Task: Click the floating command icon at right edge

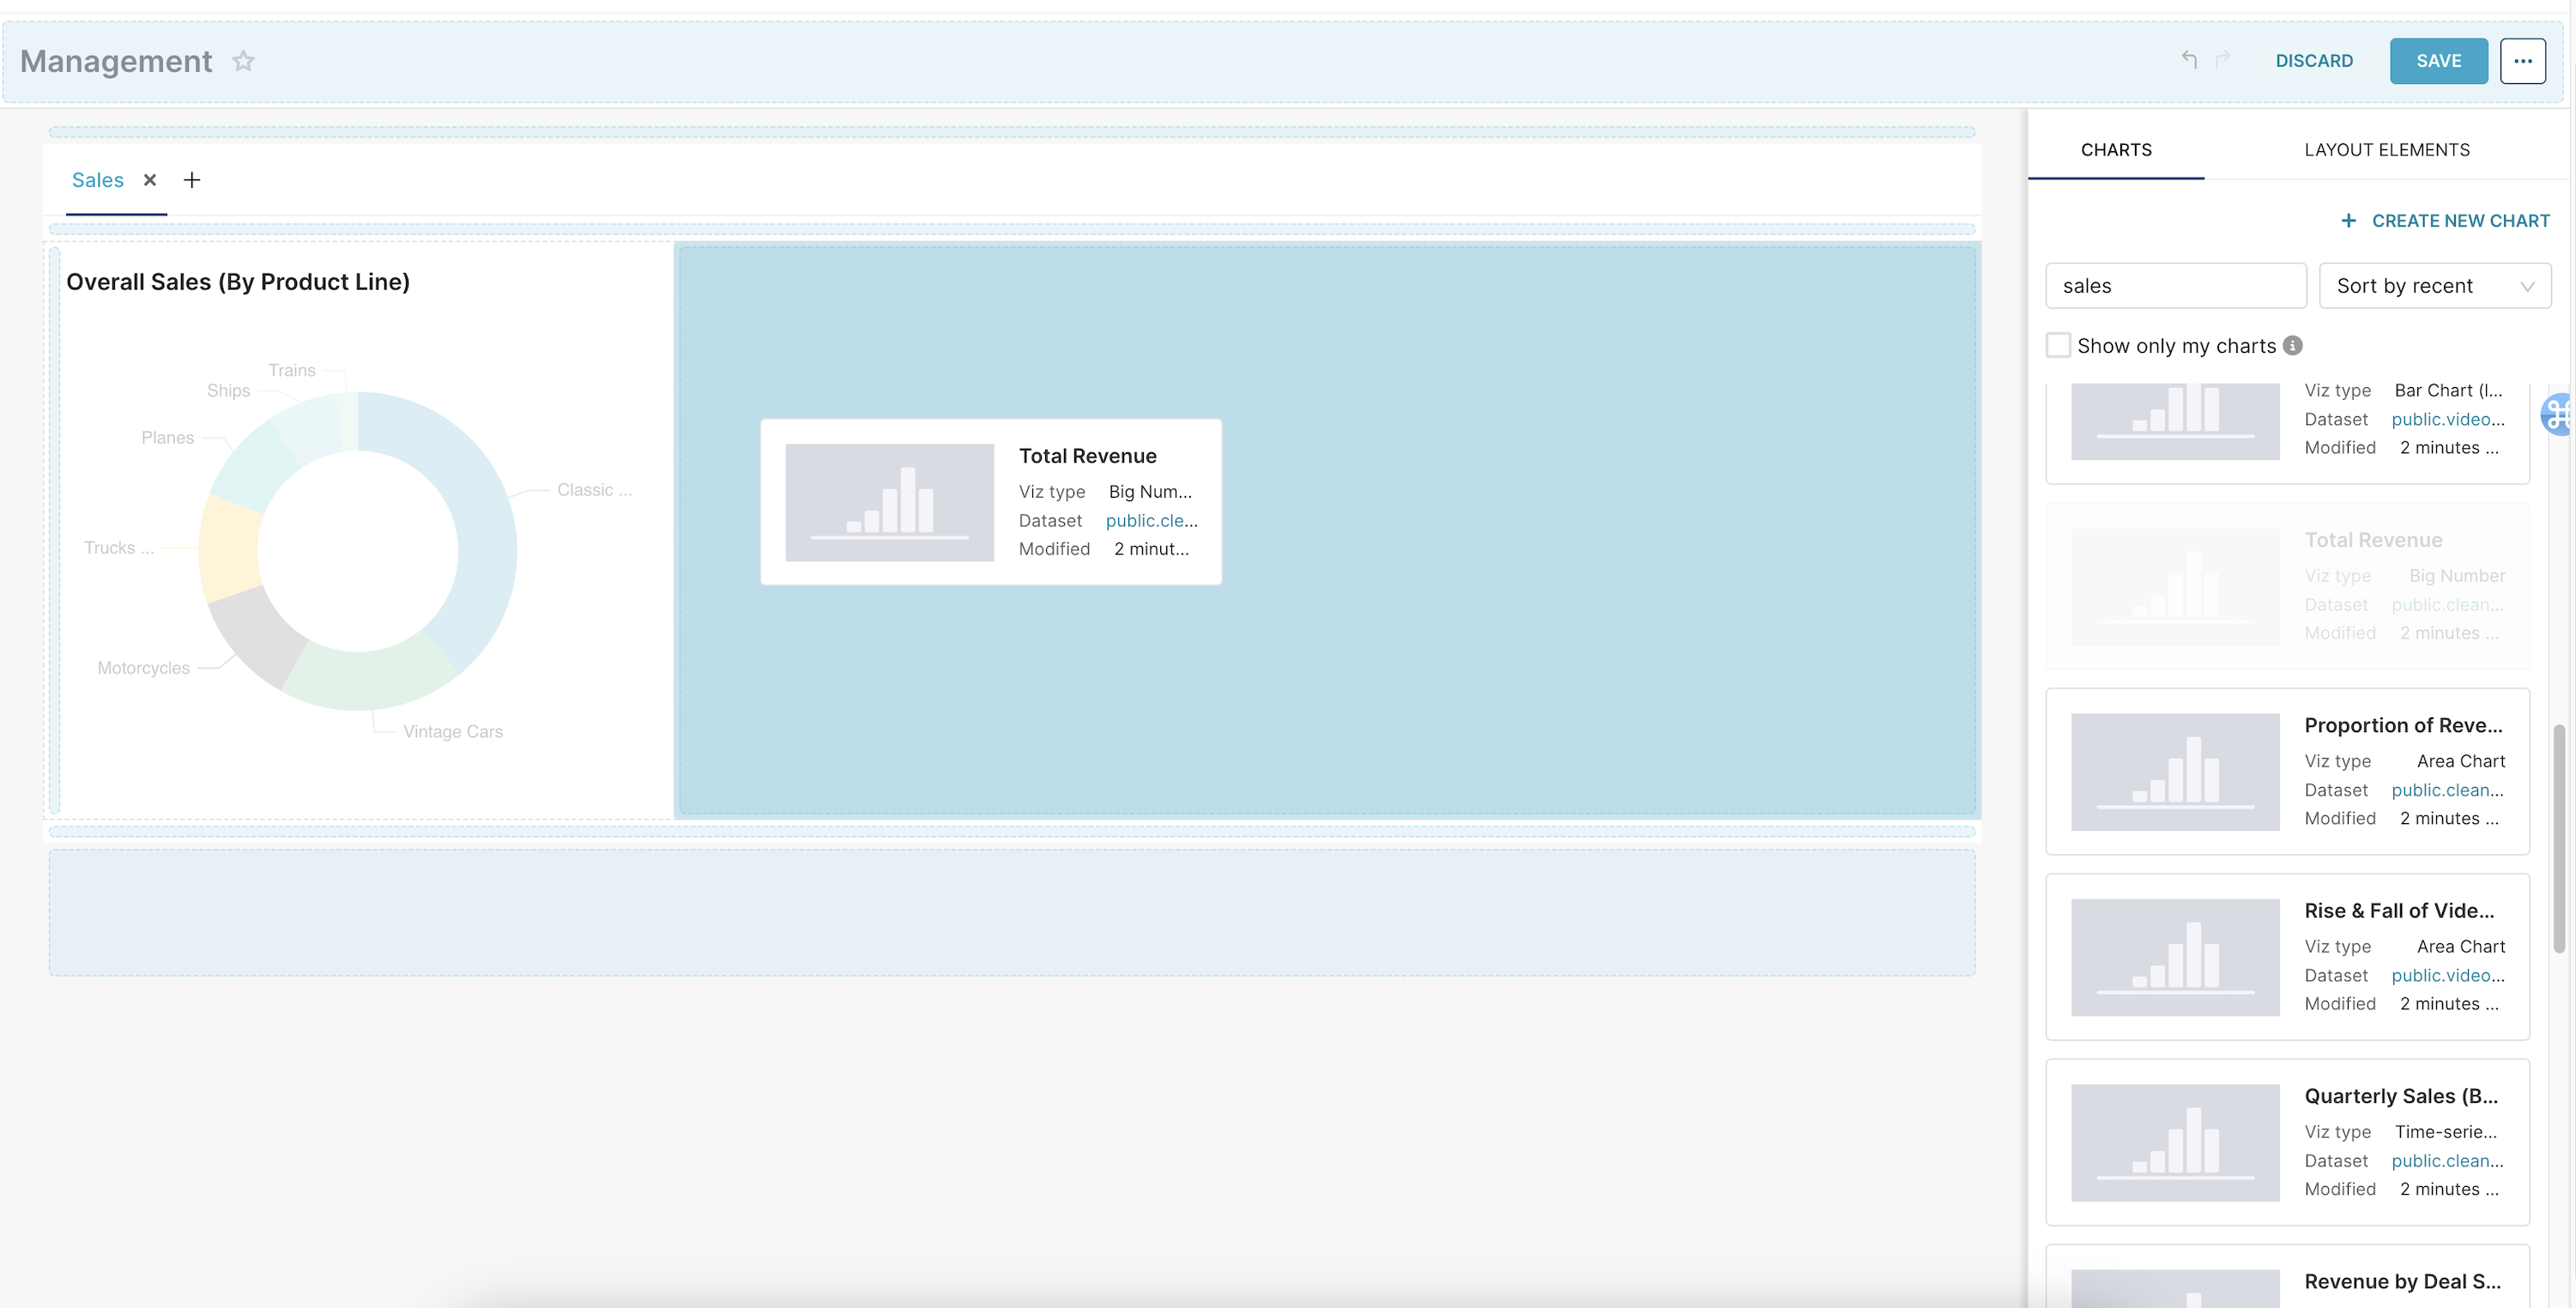Action: coord(2558,413)
